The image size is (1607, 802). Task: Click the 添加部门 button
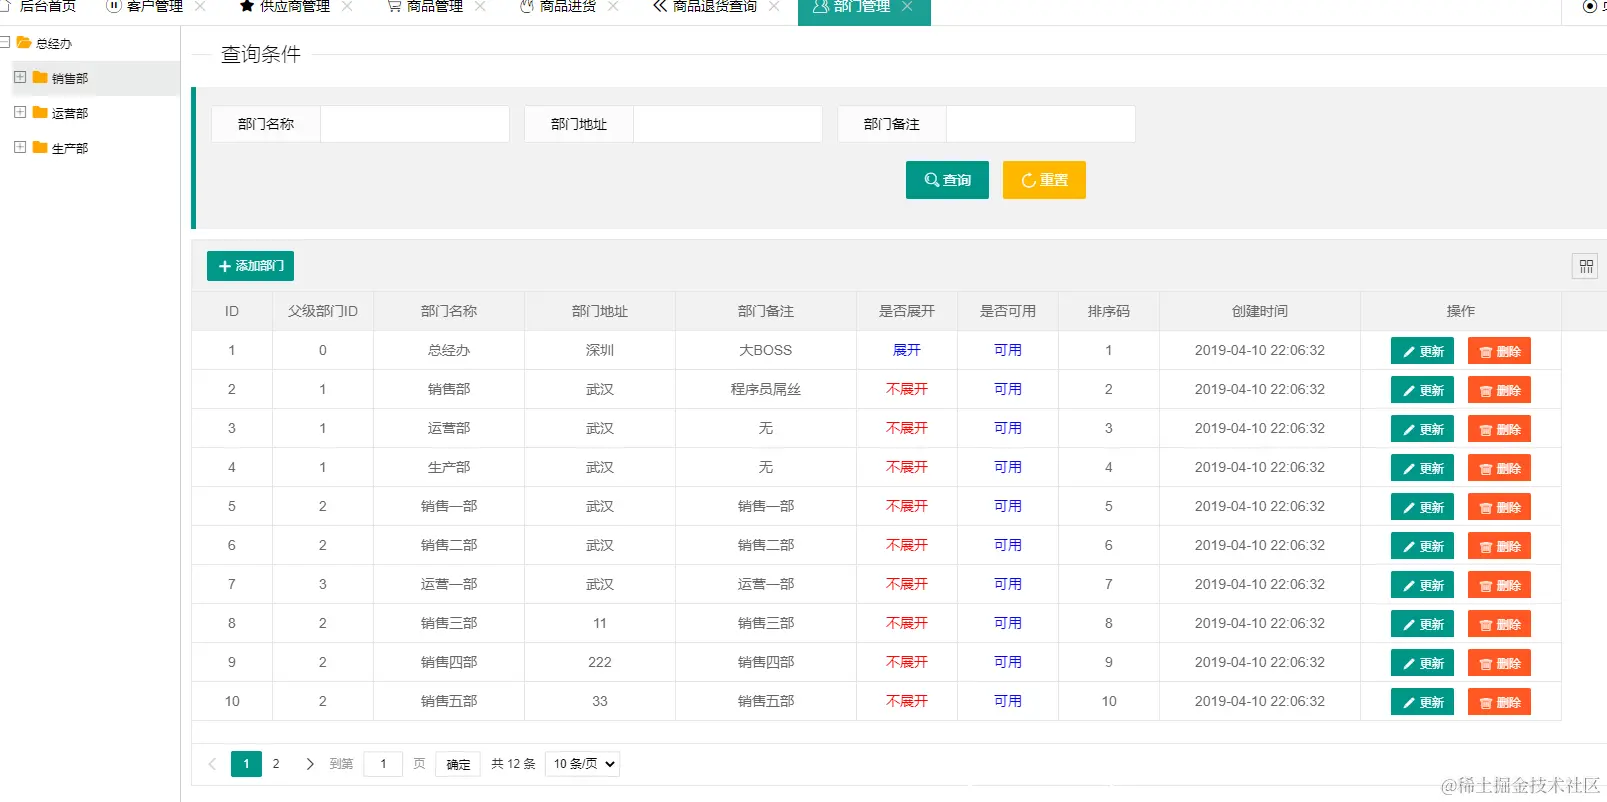[250, 266]
